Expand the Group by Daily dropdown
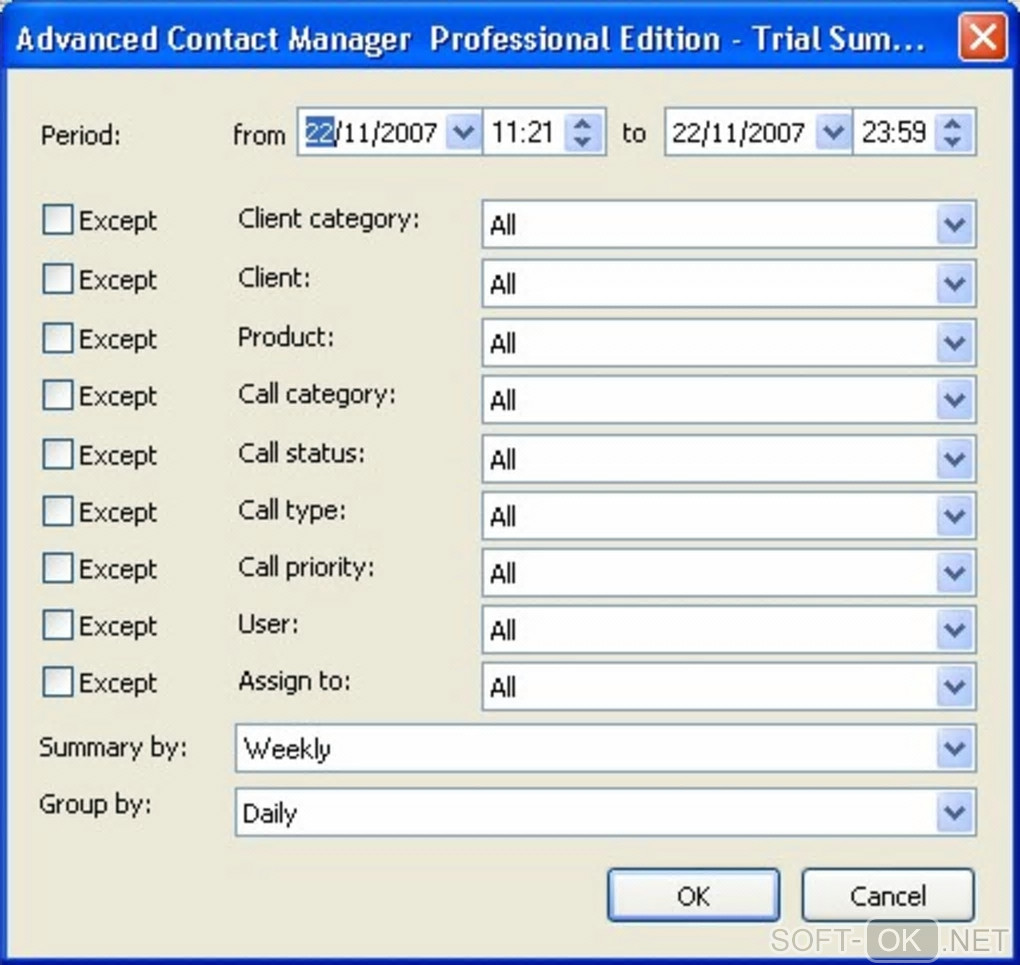1020x965 pixels. (x=955, y=813)
